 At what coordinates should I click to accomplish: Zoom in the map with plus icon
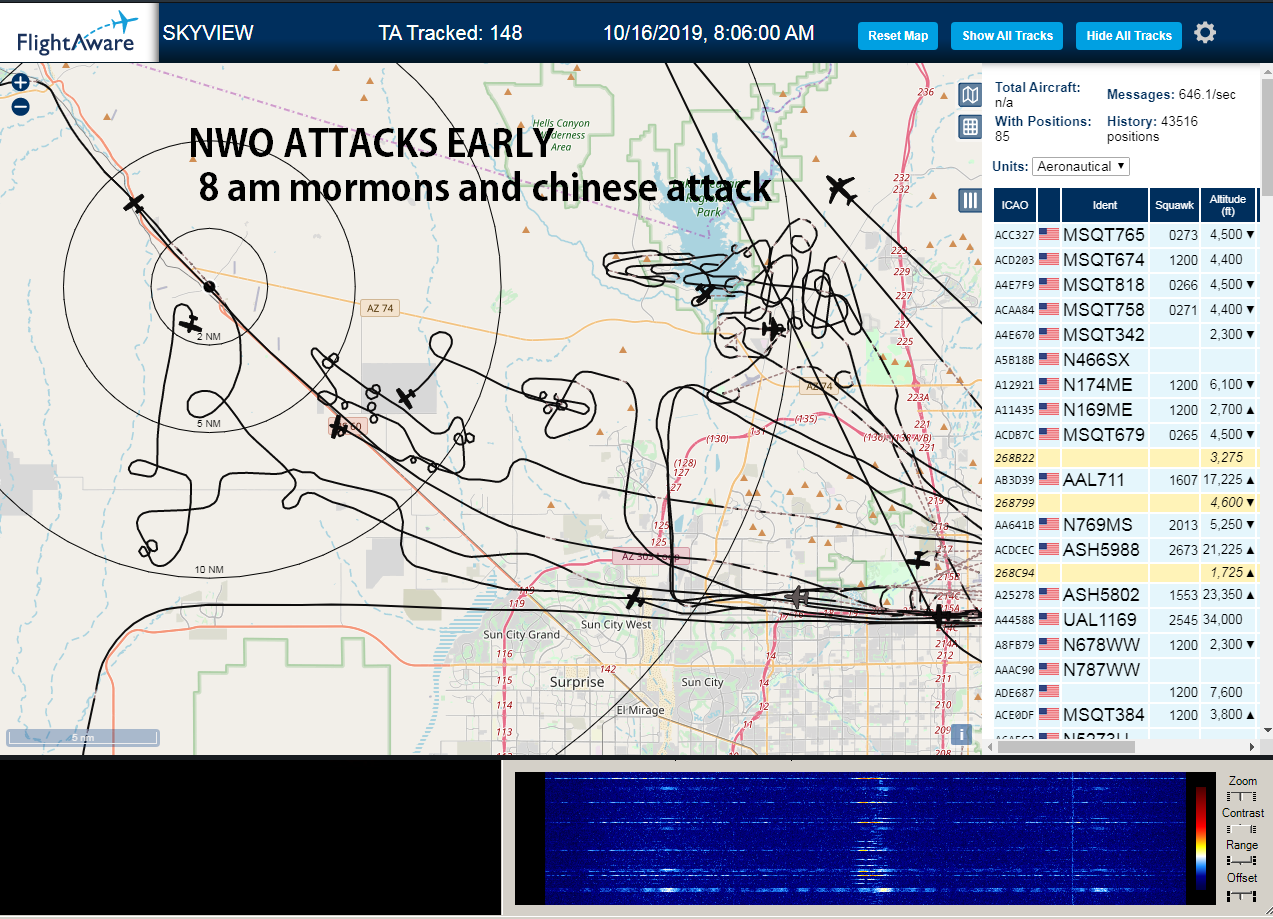click(x=20, y=83)
